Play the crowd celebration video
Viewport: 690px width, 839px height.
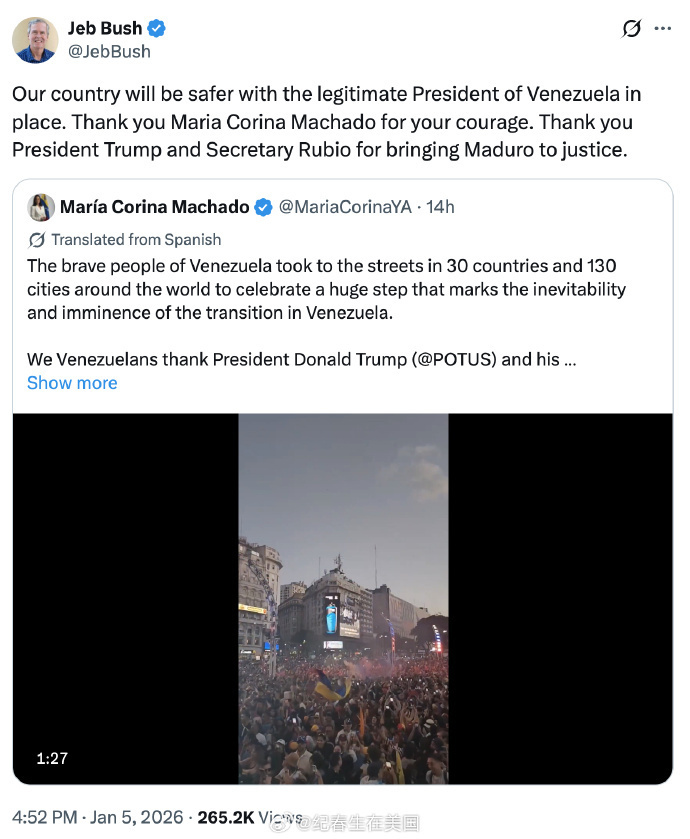point(343,598)
